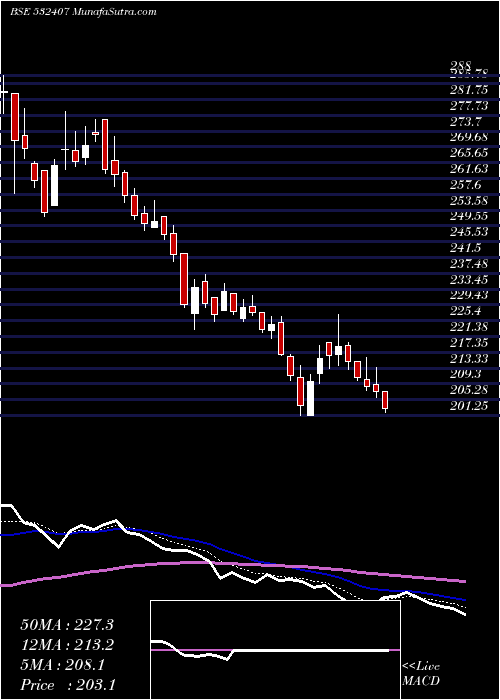Click the 209.3 price axis label
The width and height of the screenshot is (500, 700).
pyautogui.click(x=466, y=373)
